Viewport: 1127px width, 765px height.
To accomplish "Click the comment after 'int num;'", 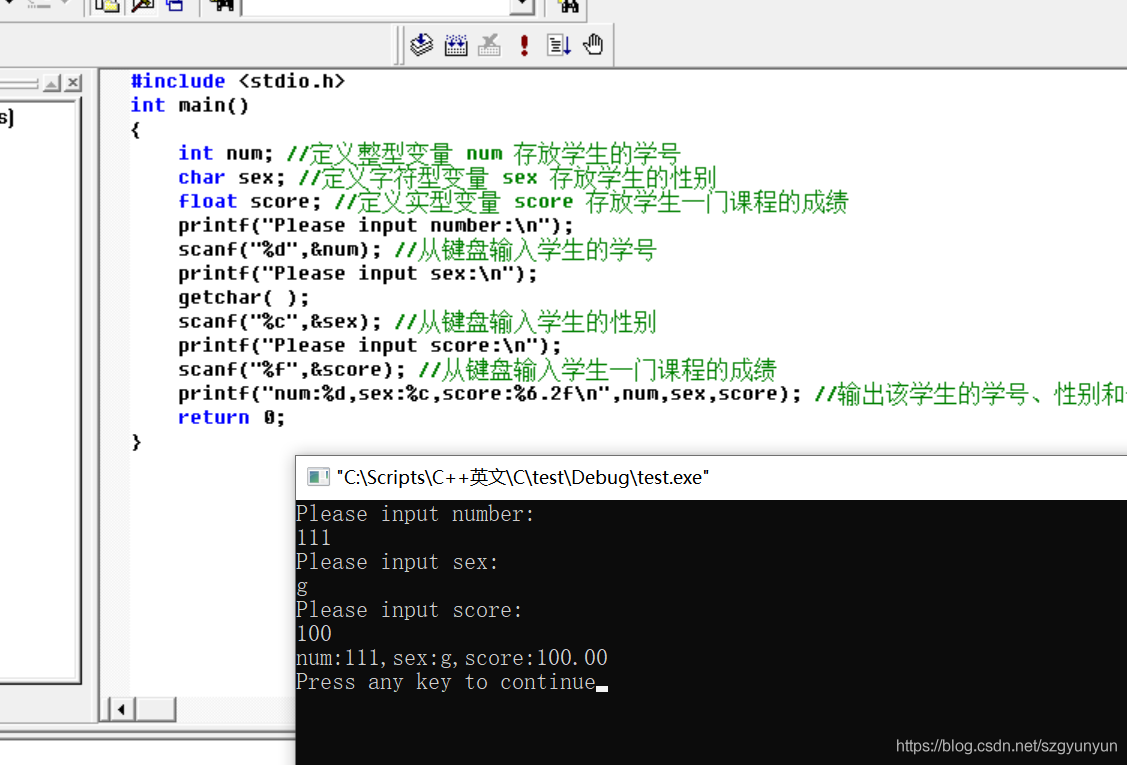I will [483, 154].
